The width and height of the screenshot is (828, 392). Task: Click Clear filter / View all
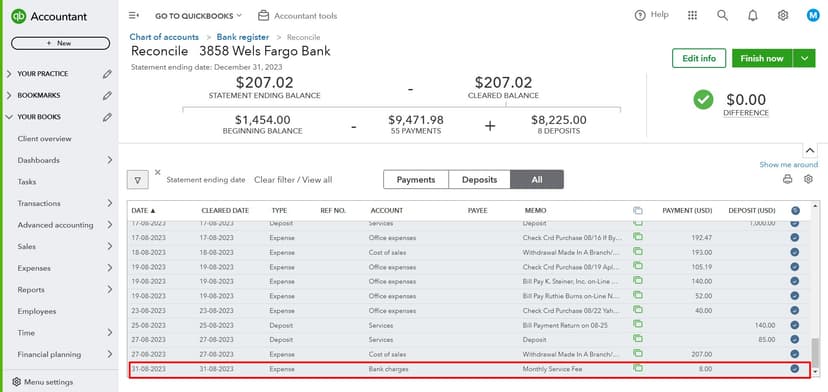point(293,180)
